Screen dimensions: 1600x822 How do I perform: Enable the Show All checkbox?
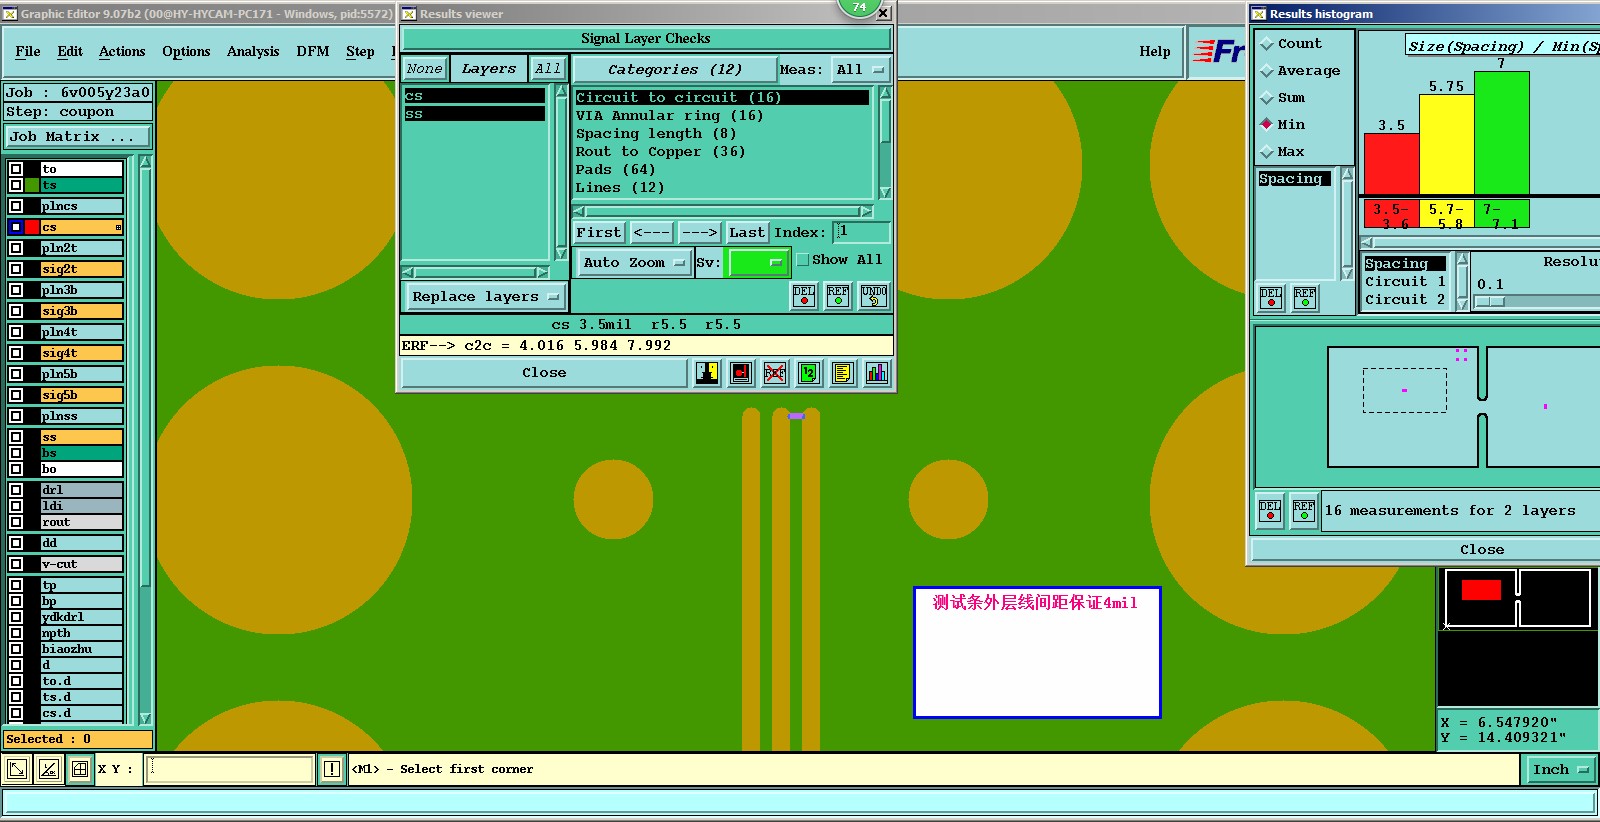802,260
